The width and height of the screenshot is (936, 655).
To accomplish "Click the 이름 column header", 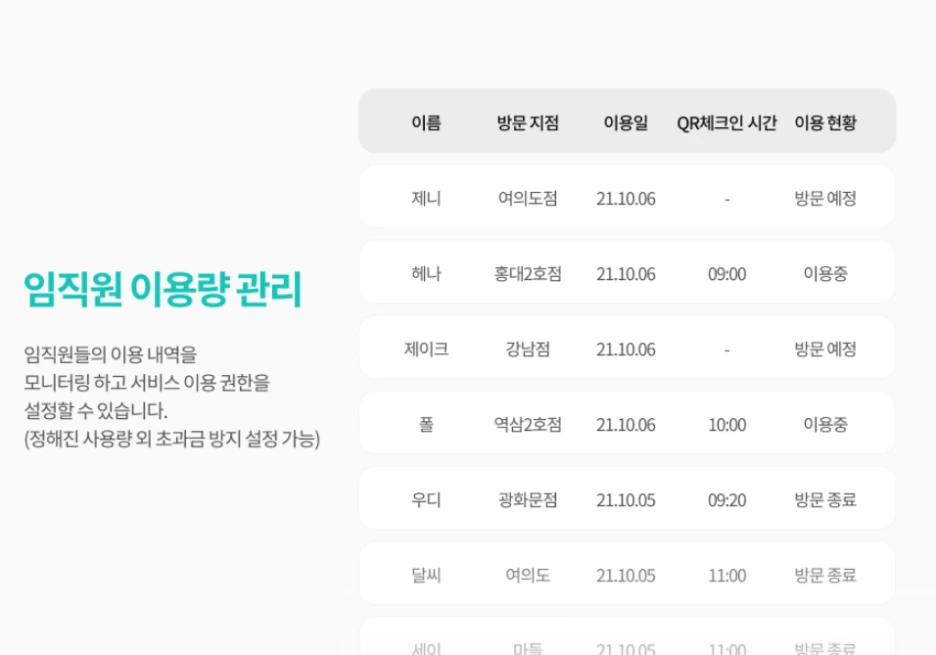I will tap(426, 123).
